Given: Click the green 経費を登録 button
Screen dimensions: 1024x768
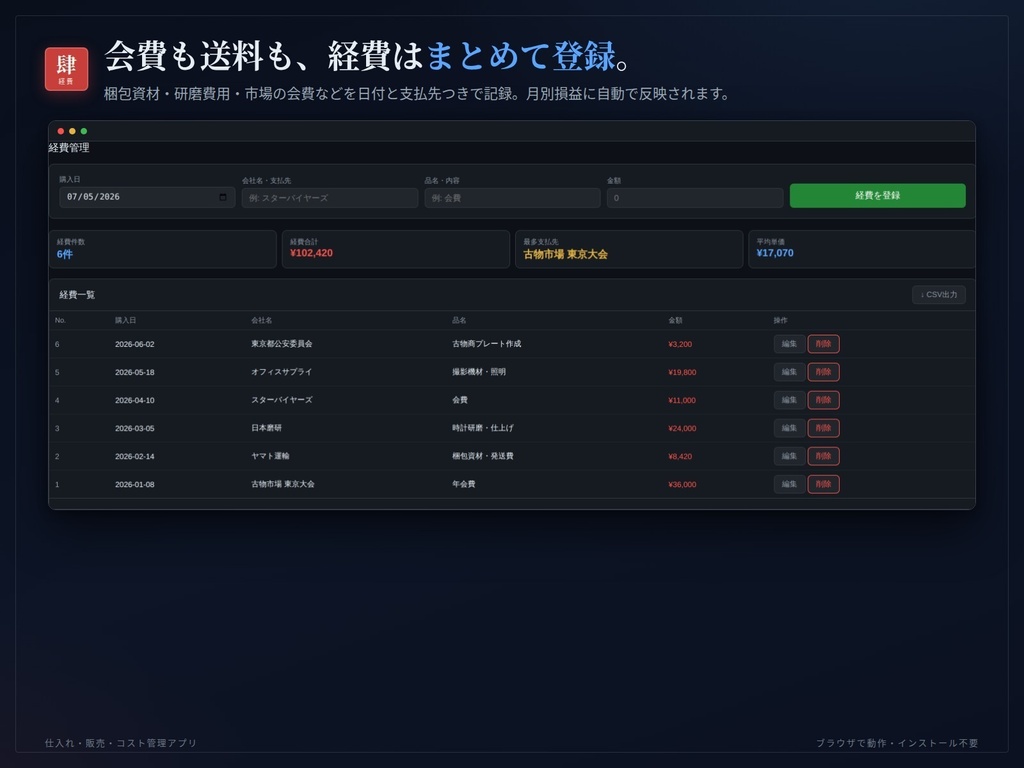Looking at the screenshot, I should pyautogui.click(x=877, y=196).
